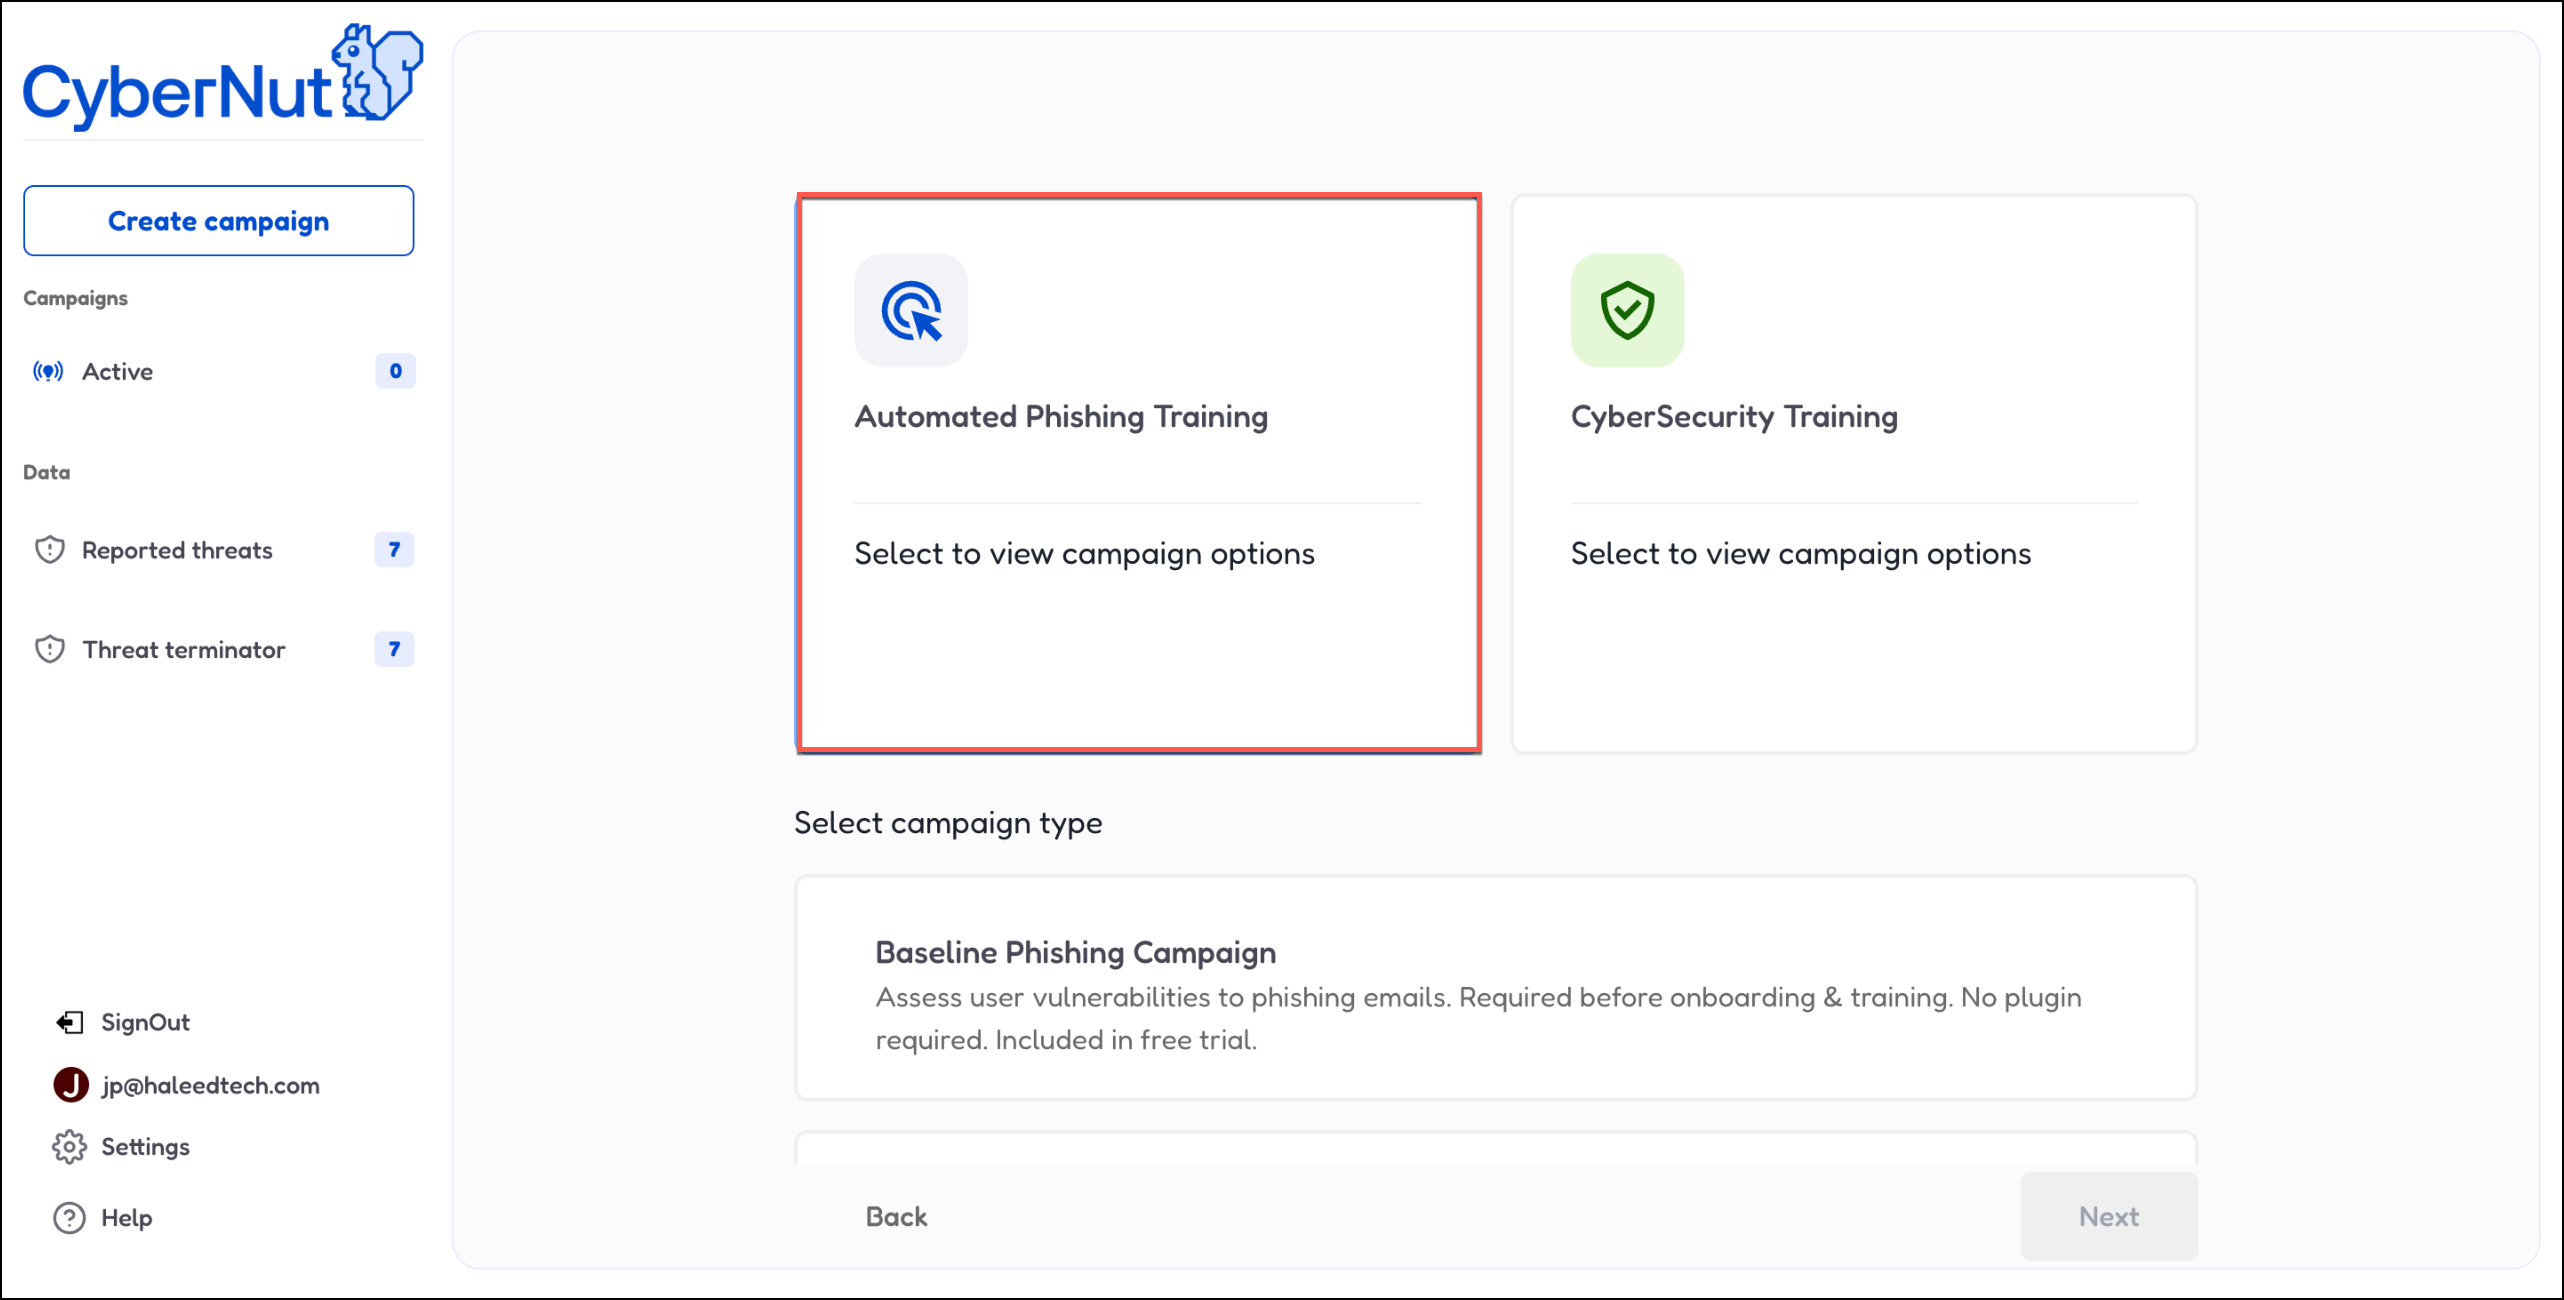Screen dimensions: 2564x1300
Task: Click the user avatar J icon
Action: pyautogui.click(x=71, y=1085)
